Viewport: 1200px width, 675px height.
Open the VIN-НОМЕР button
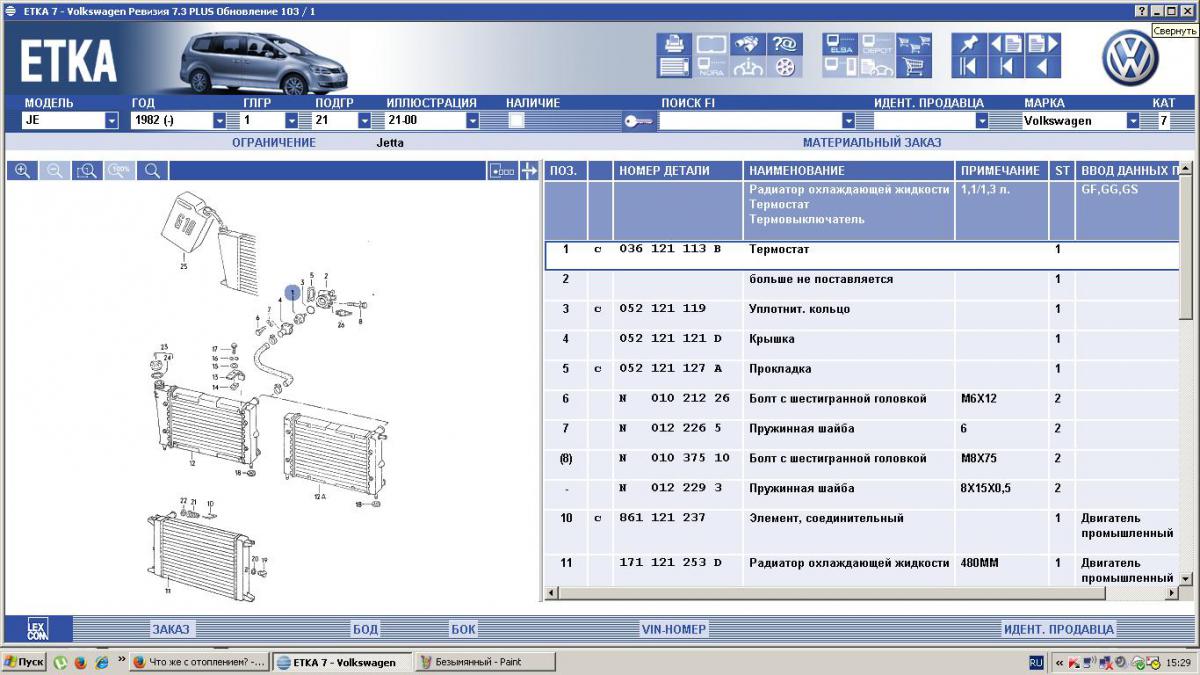673,629
